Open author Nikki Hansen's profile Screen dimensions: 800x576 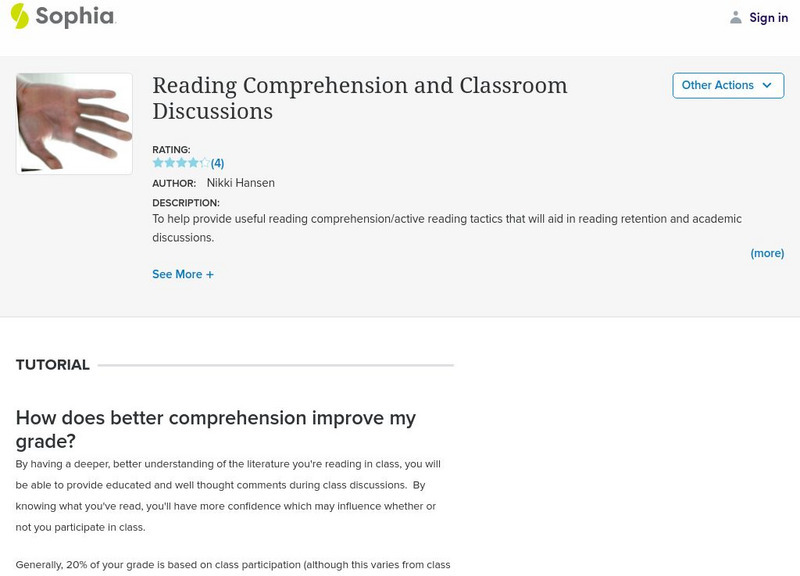click(240, 183)
